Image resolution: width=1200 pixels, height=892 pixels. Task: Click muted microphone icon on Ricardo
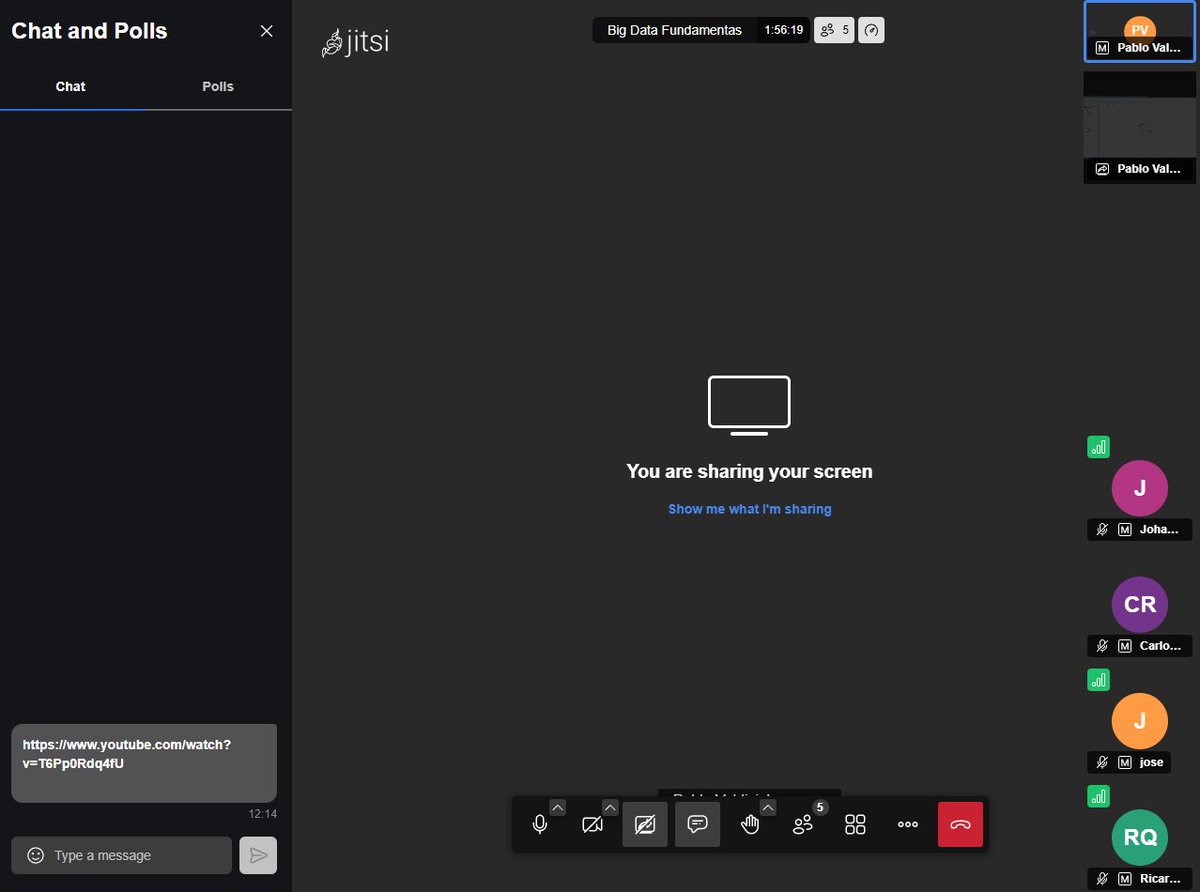1102,879
